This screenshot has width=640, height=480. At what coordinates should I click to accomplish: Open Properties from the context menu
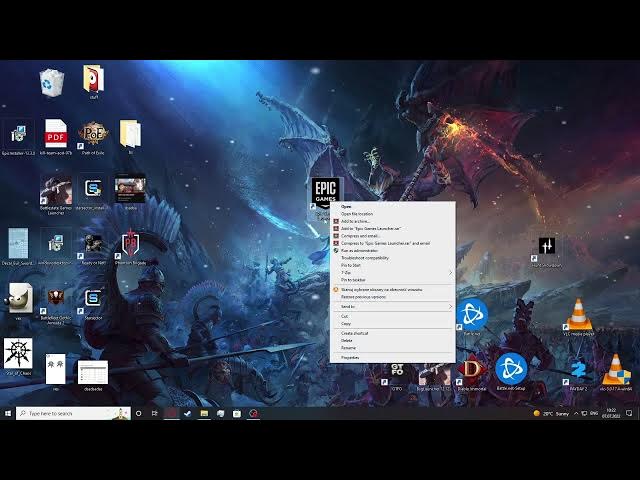coord(350,358)
